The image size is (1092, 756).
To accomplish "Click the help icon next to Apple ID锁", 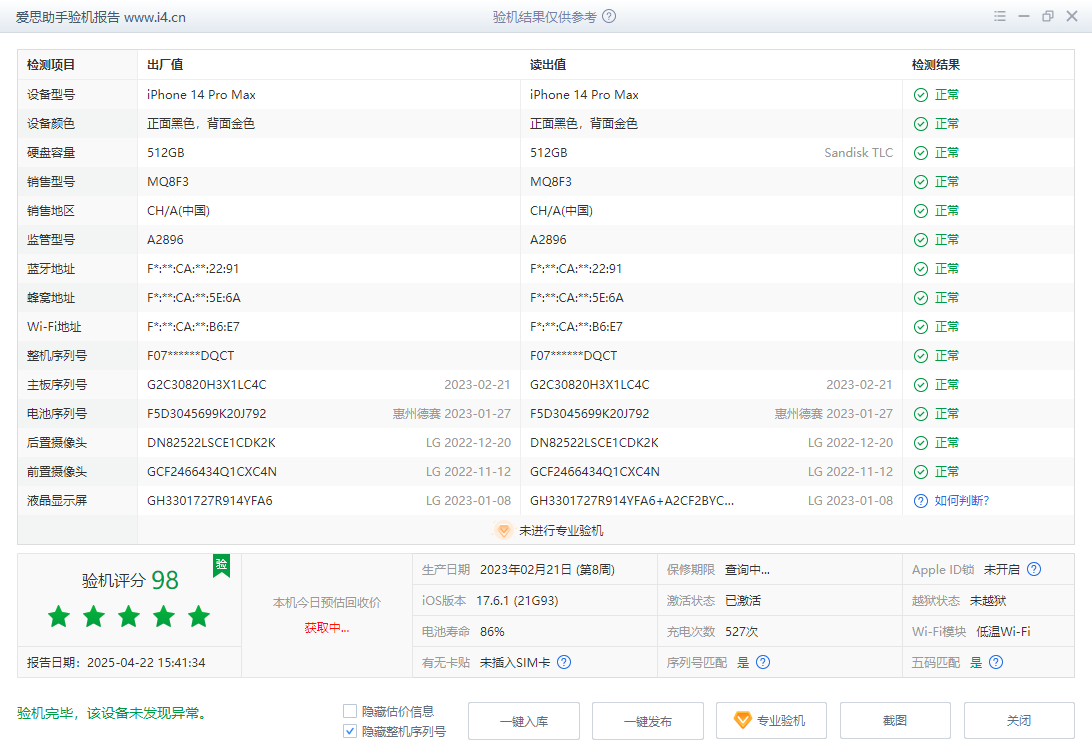I will (x=1034, y=569).
